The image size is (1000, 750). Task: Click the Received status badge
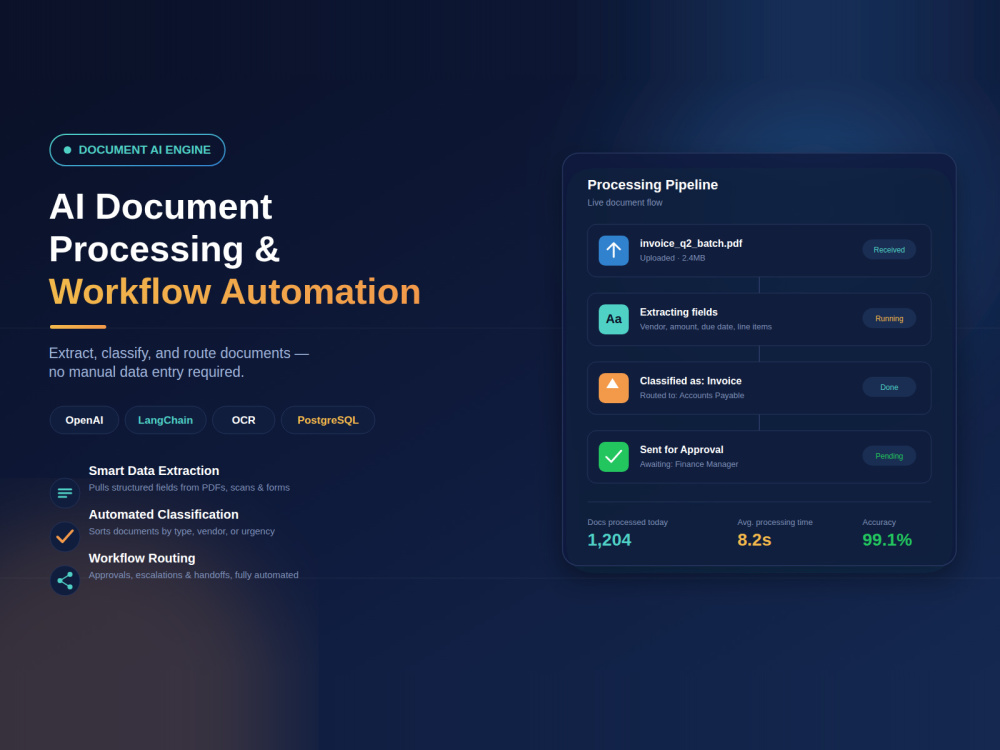coord(889,249)
